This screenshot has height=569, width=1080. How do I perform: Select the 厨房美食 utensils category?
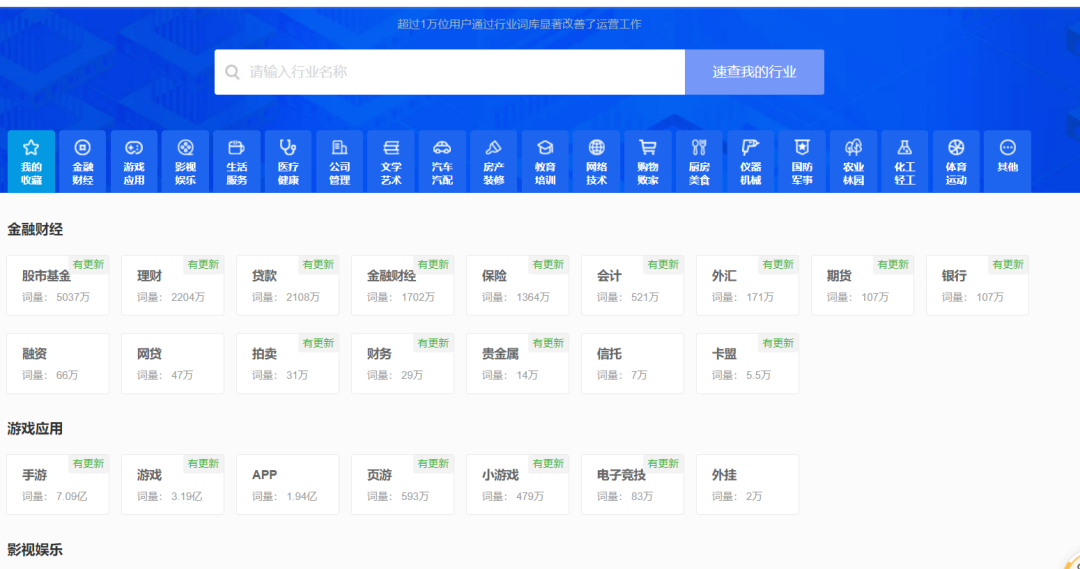[x=699, y=161]
